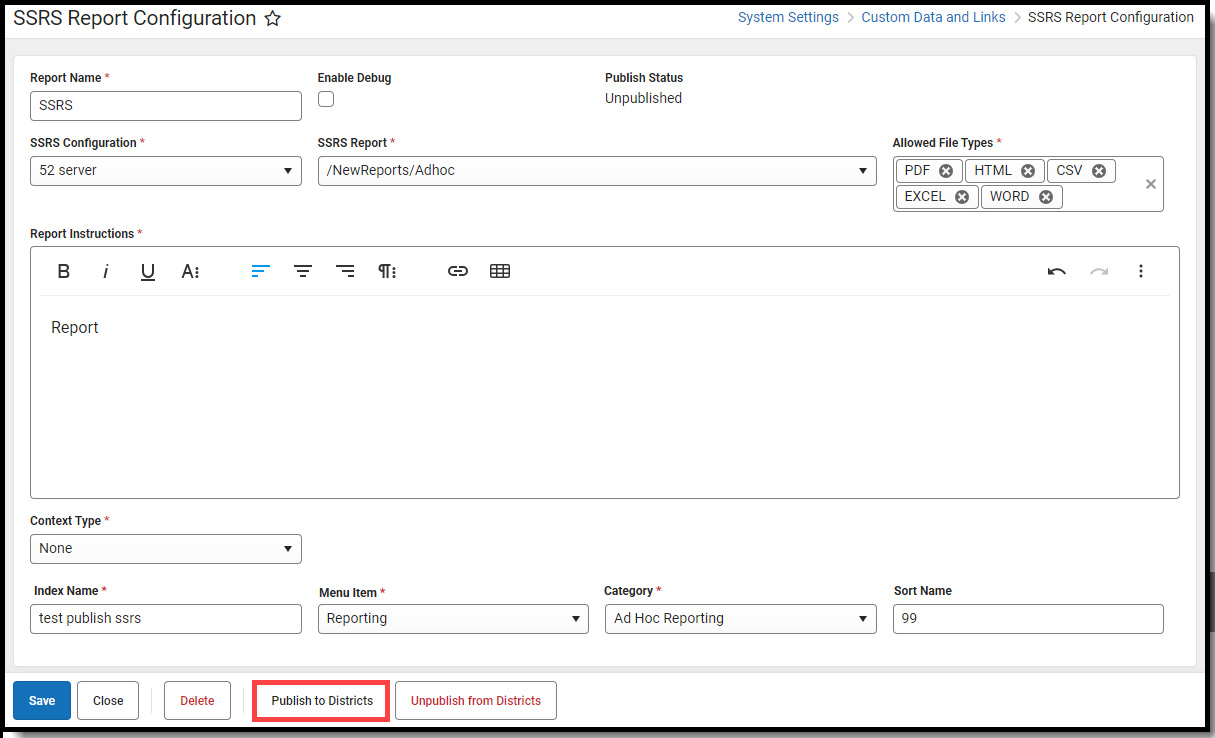Remove the WORD allowed file type
Image resolution: width=1215 pixels, height=738 pixels.
(x=1046, y=196)
